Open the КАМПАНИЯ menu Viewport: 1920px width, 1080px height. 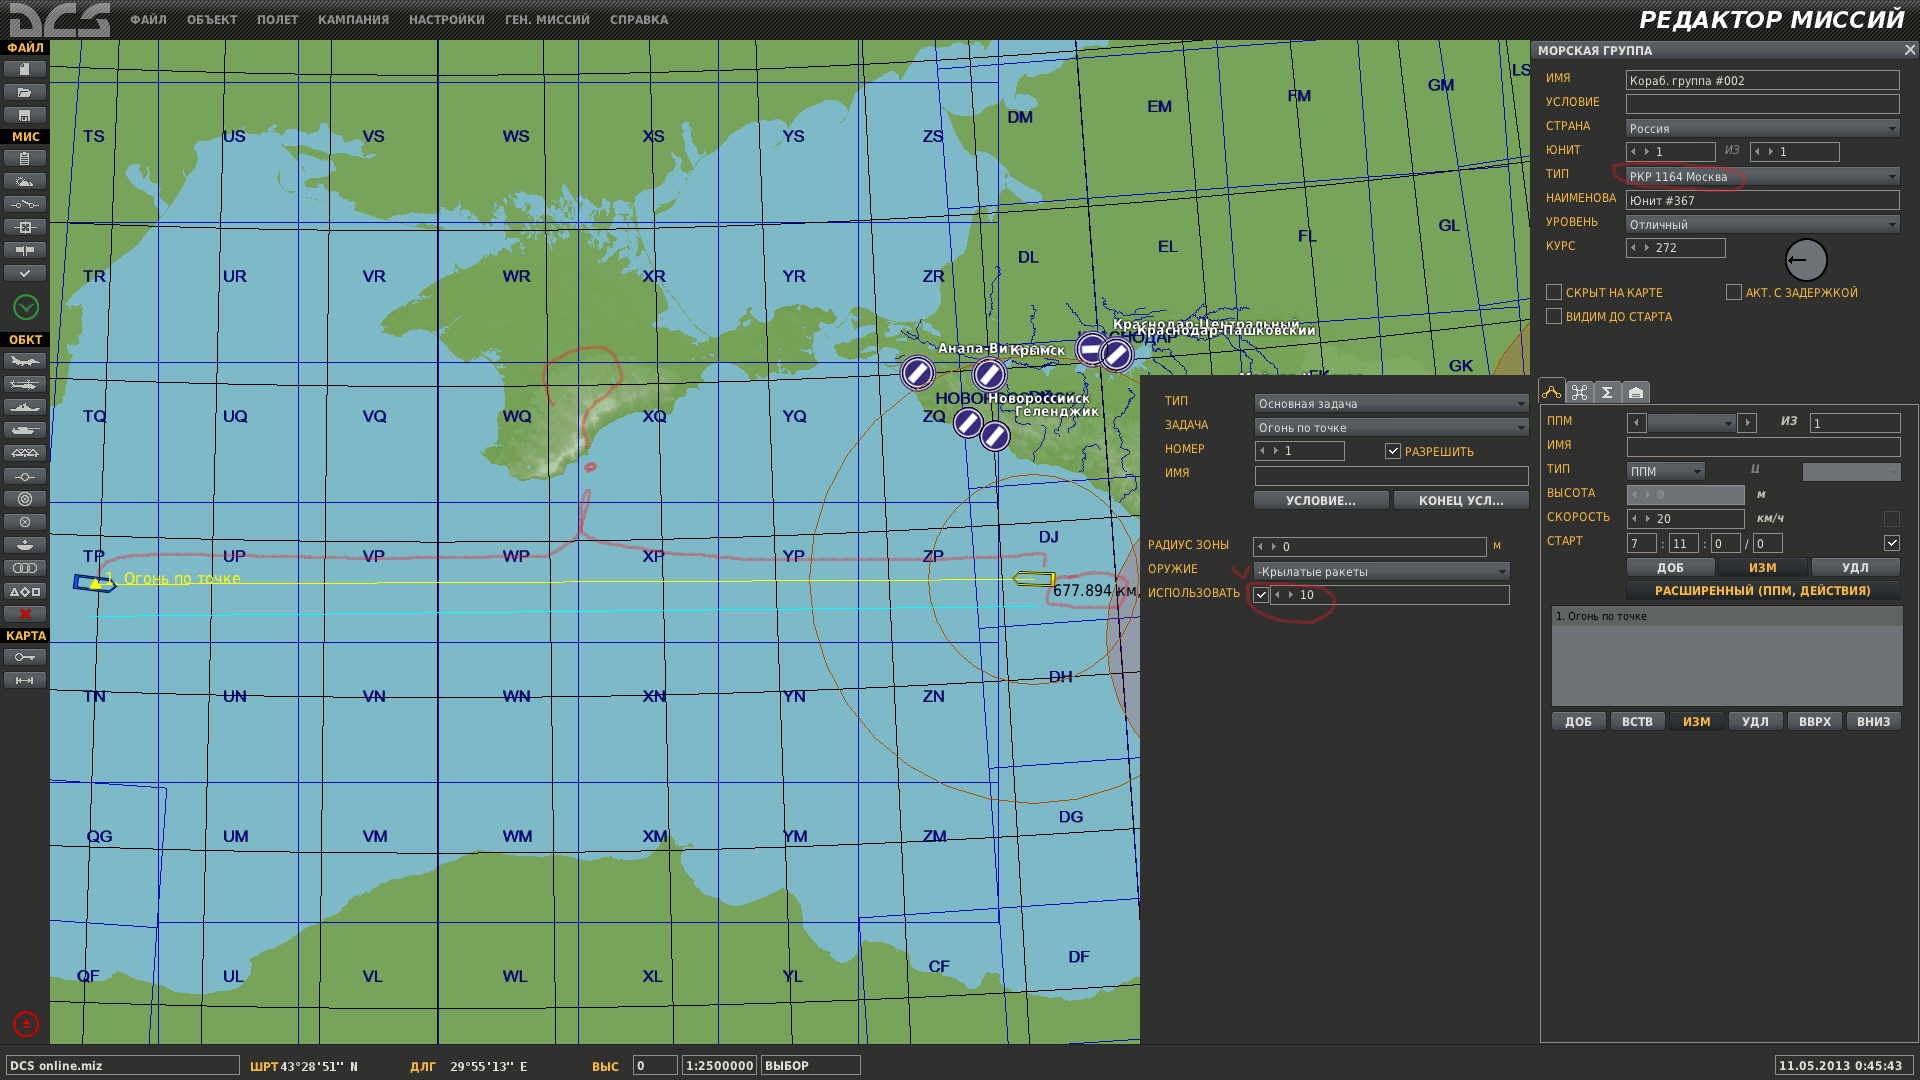pos(353,20)
